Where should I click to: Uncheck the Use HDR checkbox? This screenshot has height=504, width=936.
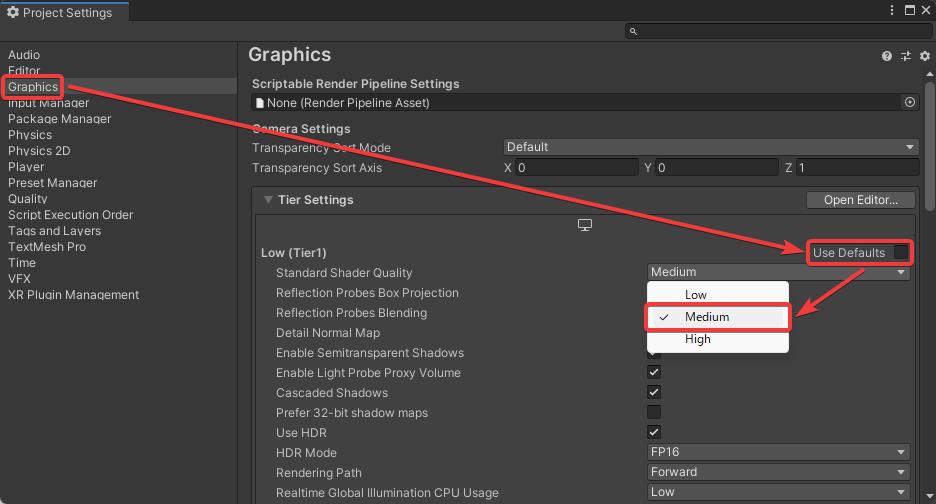(x=654, y=432)
